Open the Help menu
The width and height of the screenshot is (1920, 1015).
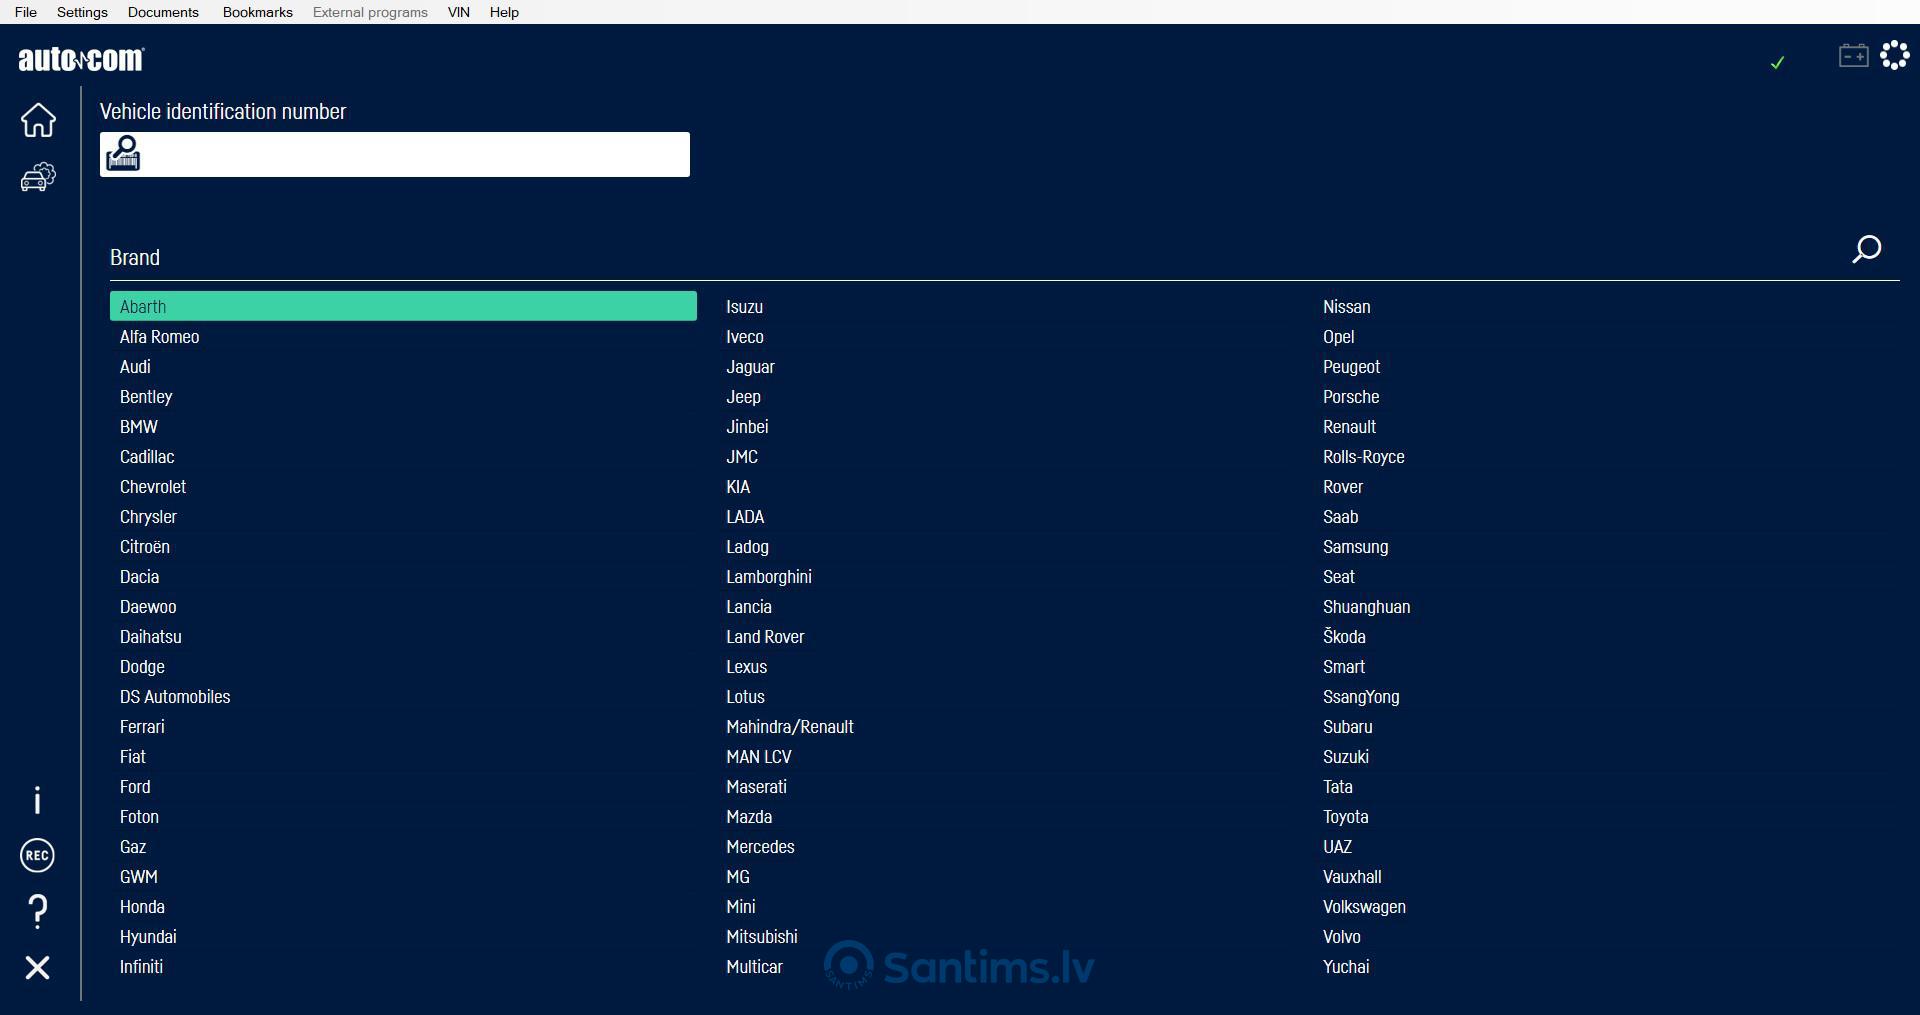tap(504, 12)
